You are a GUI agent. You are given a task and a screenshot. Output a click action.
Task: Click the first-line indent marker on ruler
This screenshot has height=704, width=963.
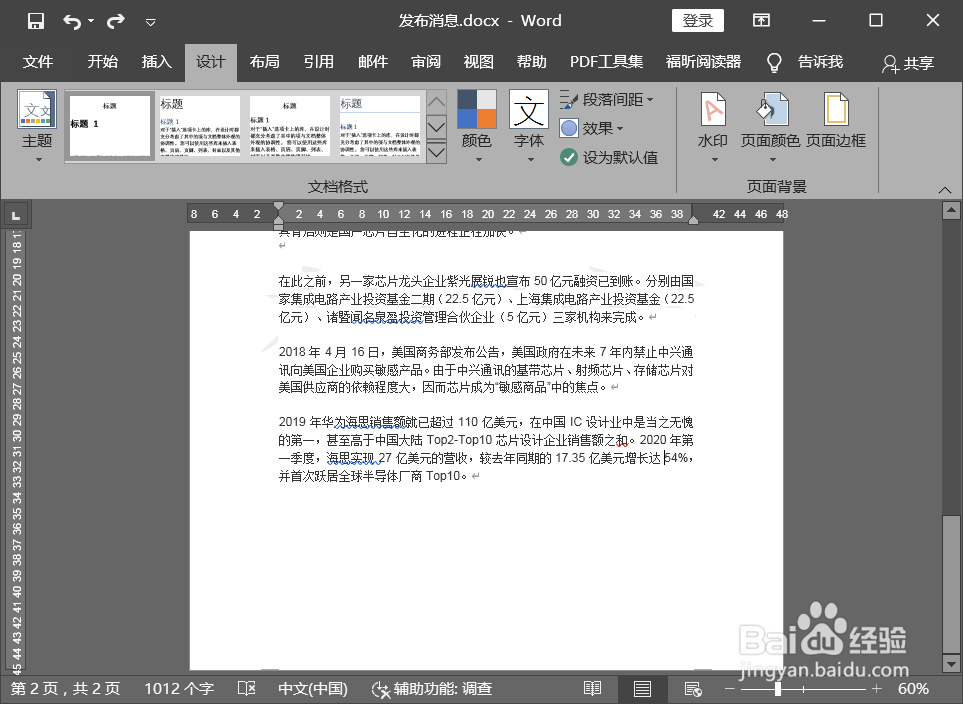click(x=278, y=208)
